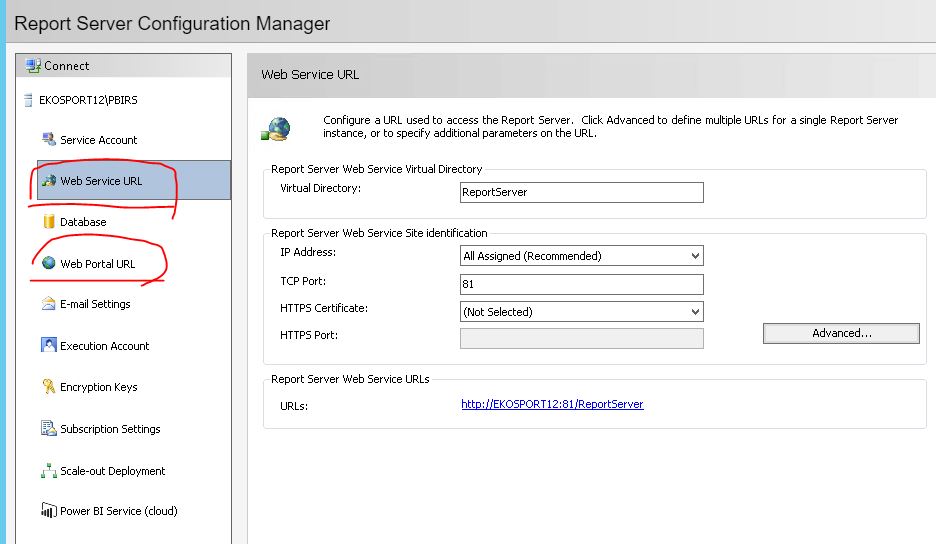The image size is (936, 544).
Task: Click the HTTPS Certificate: label
Action: point(324,308)
